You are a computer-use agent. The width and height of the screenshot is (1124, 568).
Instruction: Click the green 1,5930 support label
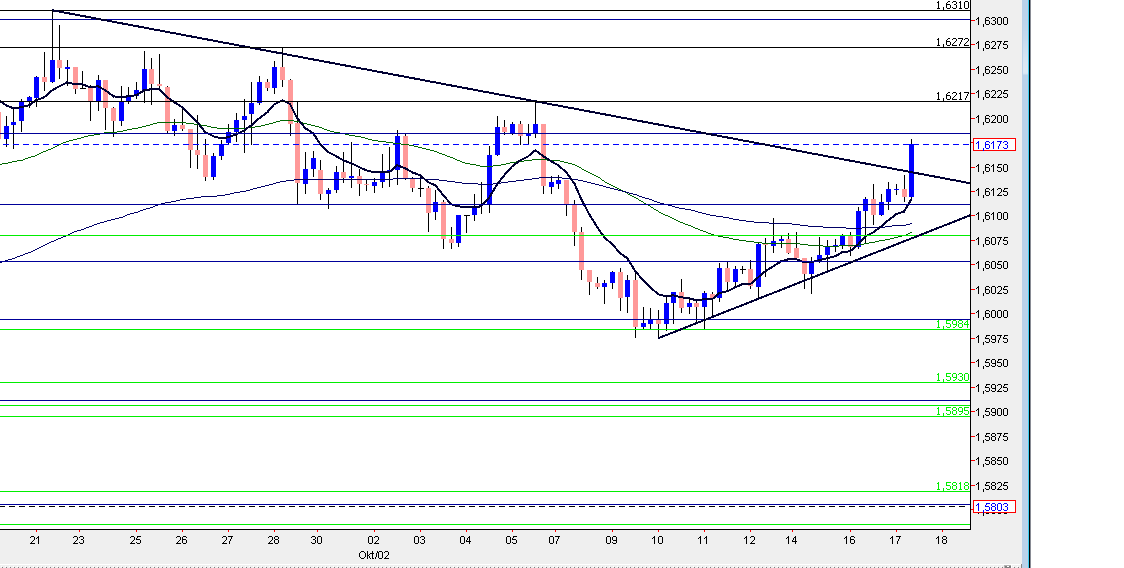coord(953,377)
